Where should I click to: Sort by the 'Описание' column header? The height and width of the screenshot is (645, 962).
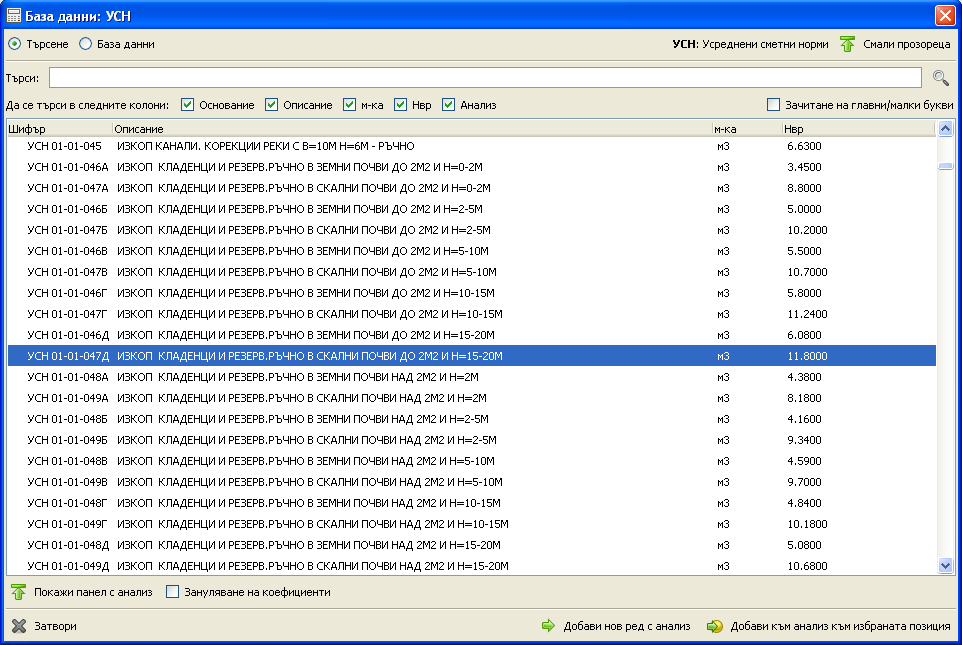pyautogui.click(x=410, y=129)
